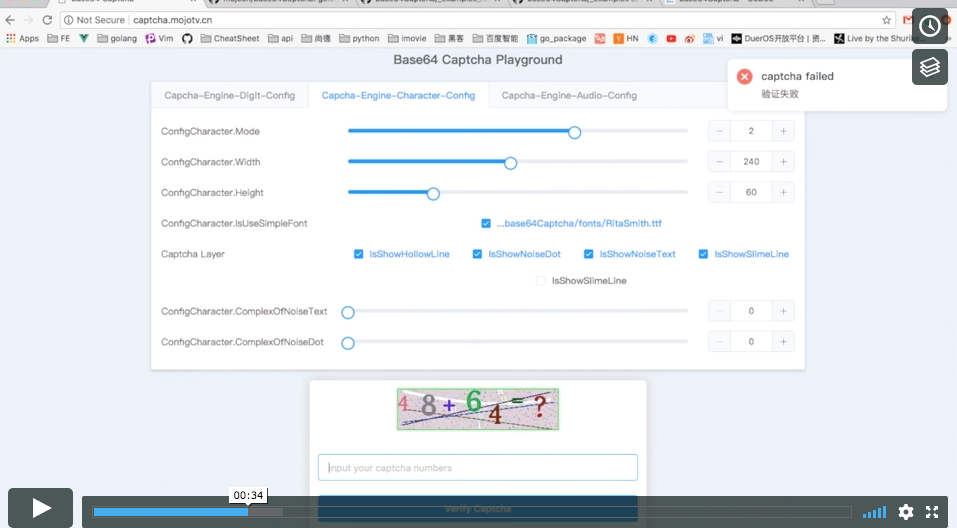
Task: Open the Vim bookmark
Action: [159, 38]
